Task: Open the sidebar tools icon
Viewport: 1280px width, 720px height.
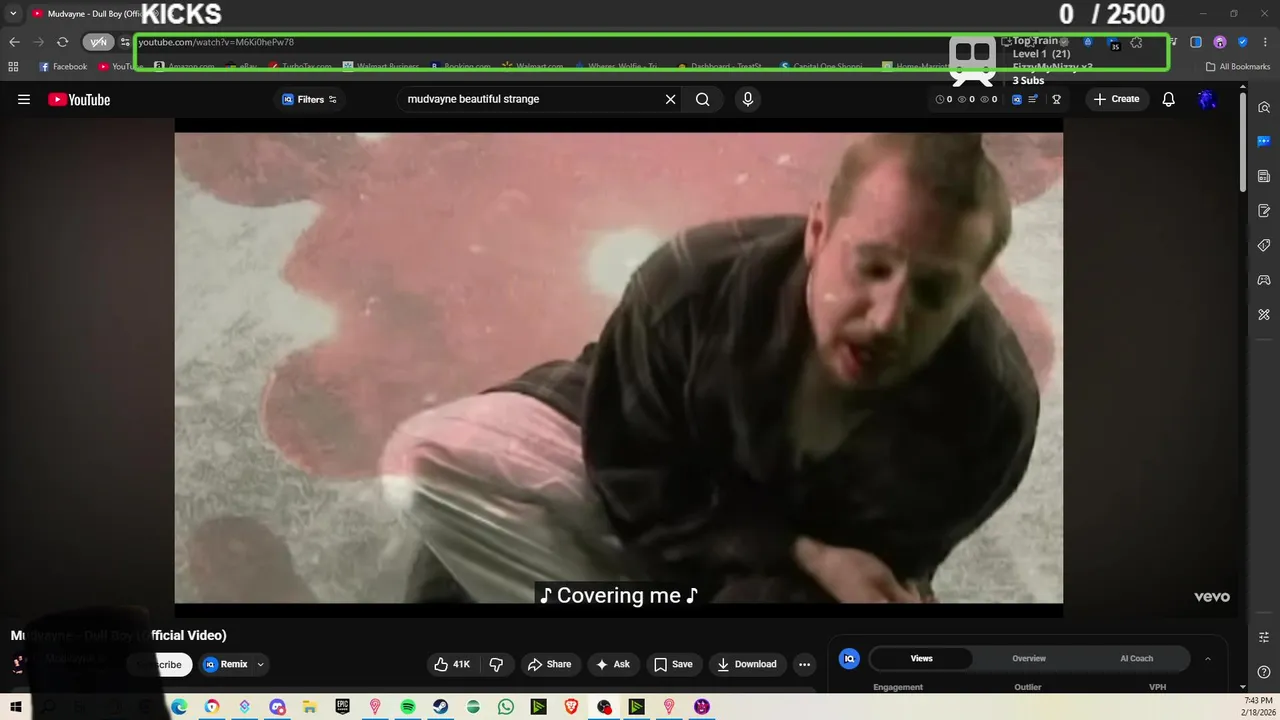Action: coord(1264,314)
